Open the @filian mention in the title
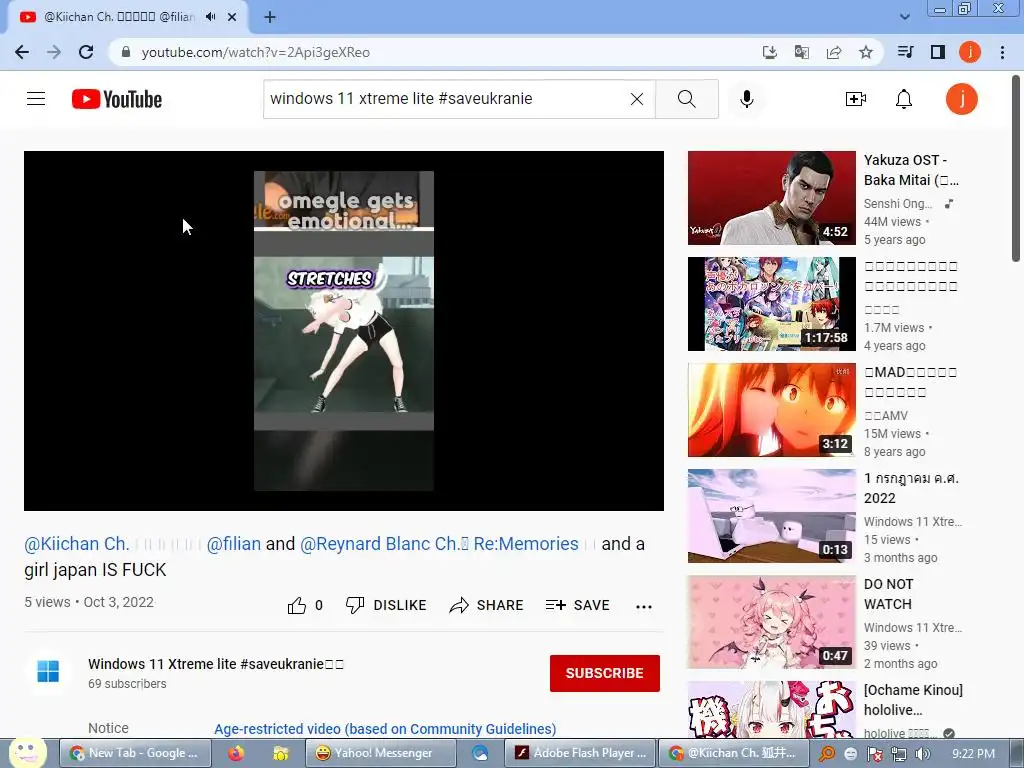 pyautogui.click(x=234, y=543)
